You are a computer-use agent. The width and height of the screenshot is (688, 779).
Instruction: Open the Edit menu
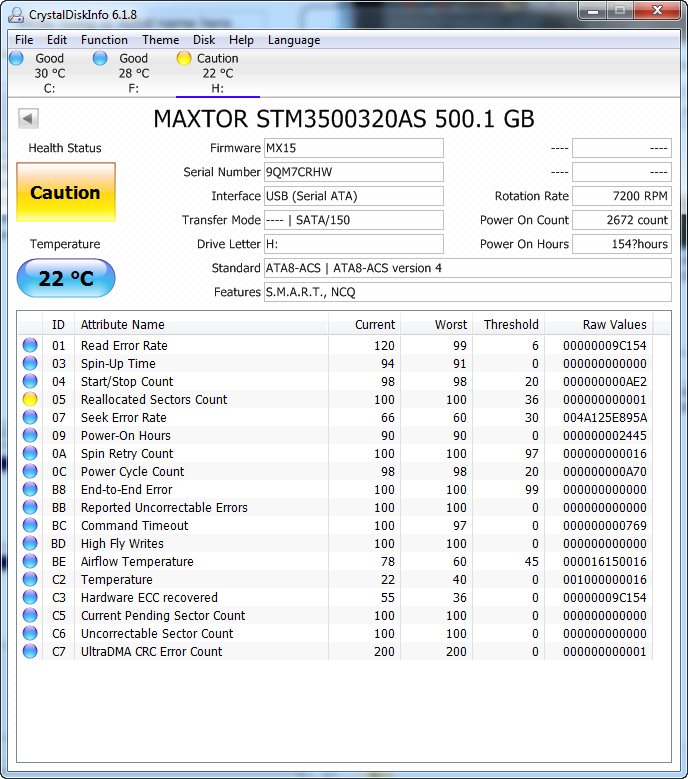[x=57, y=40]
